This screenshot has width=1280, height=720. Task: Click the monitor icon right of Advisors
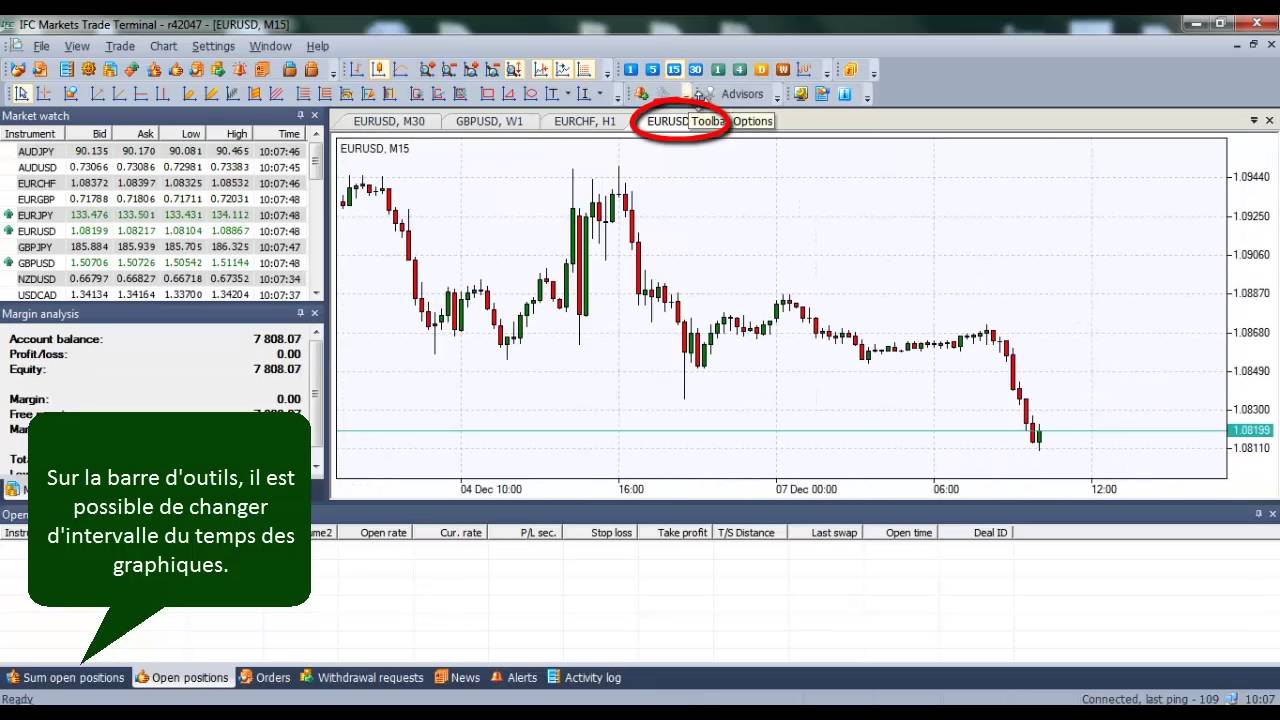click(800, 94)
